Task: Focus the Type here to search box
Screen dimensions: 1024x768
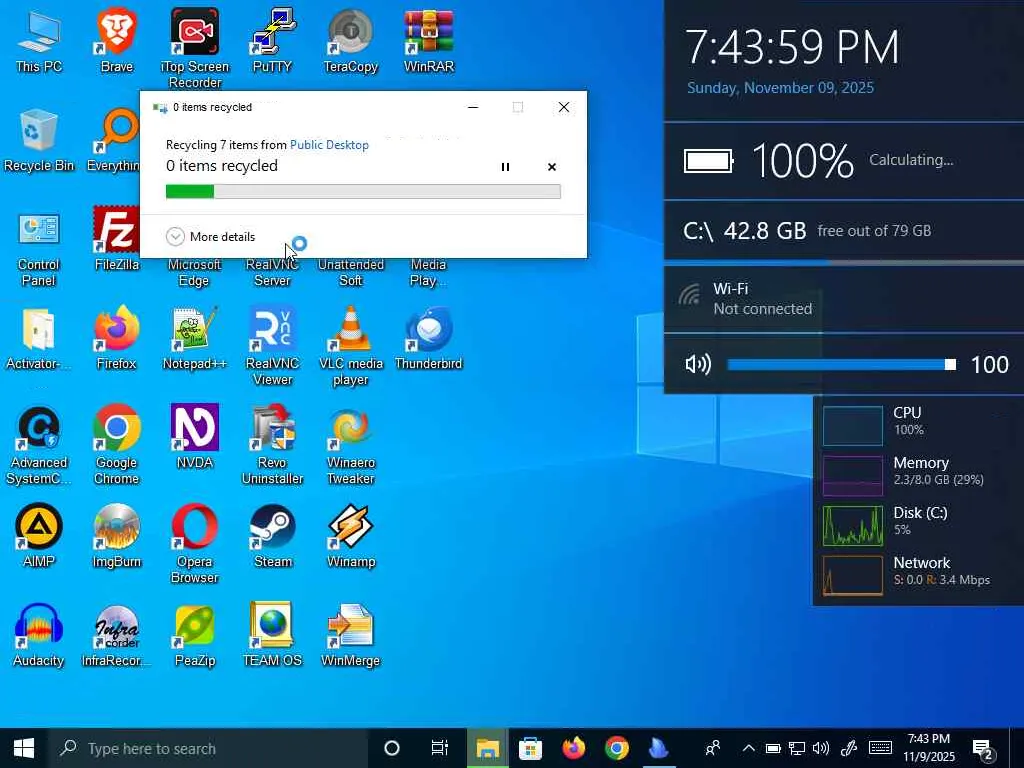Action: (208, 748)
